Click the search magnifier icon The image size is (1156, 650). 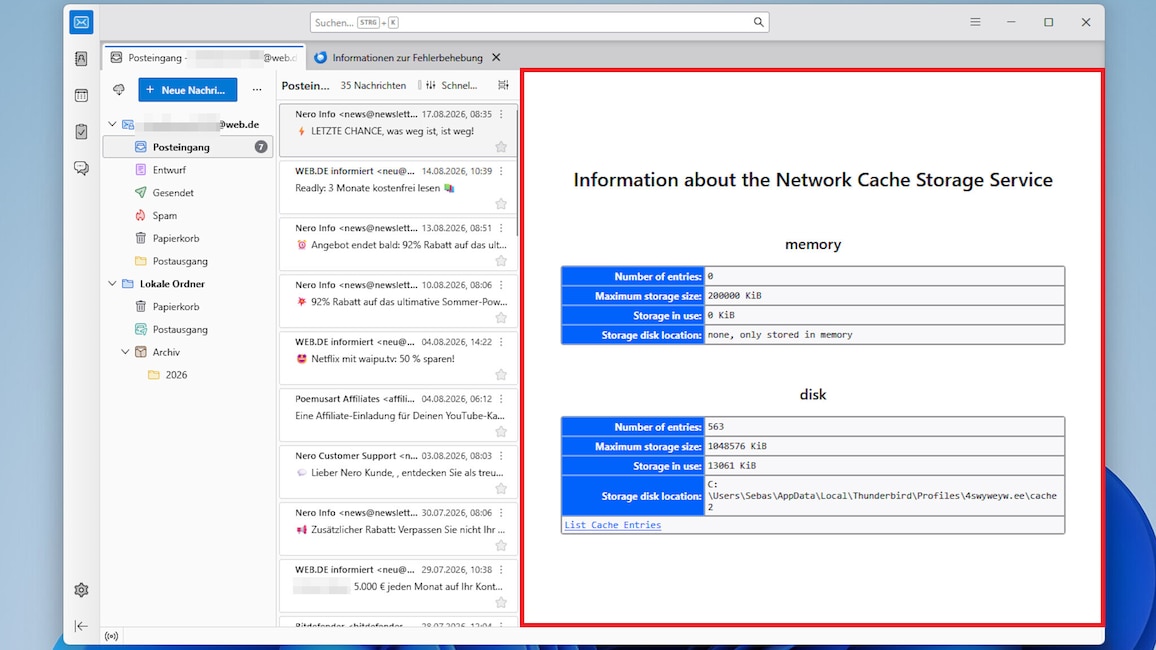click(758, 22)
